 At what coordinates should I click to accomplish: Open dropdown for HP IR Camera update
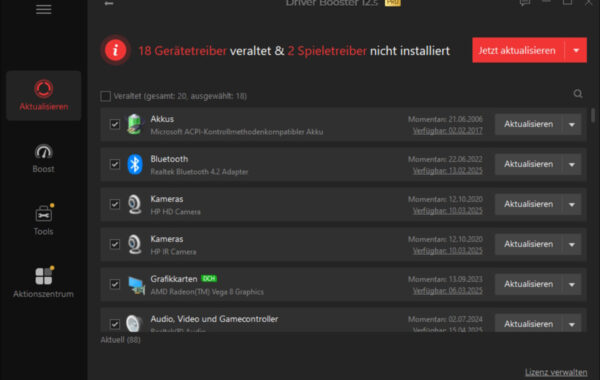click(572, 245)
